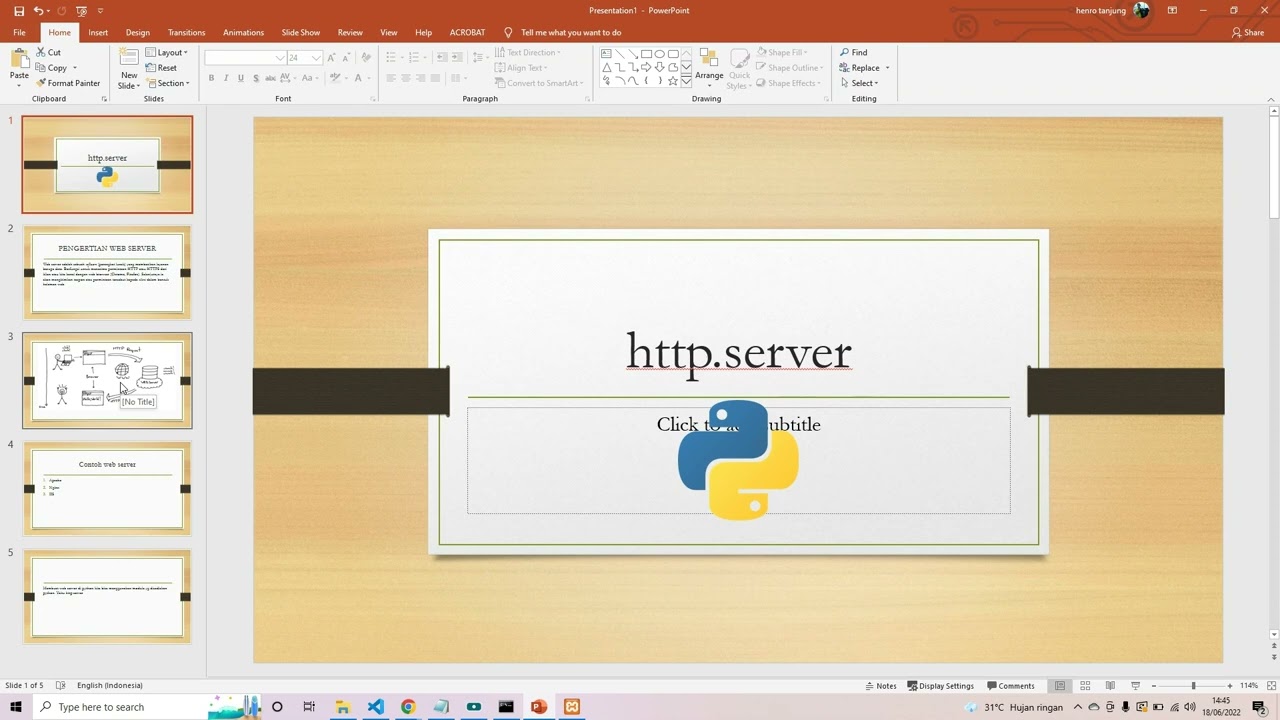Toggle Normal view button
Image resolution: width=1280 pixels, height=720 pixels.
click(1060, 686)
